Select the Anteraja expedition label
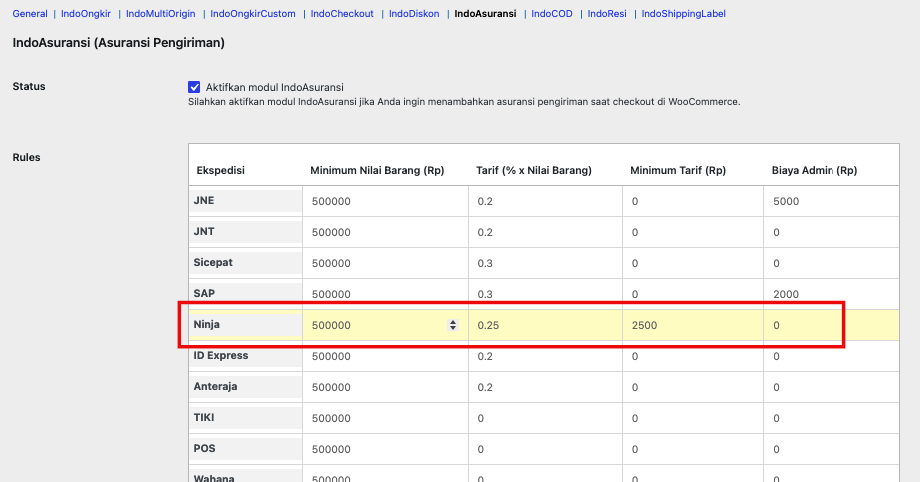Viewport: 920px width, 482px height. click(x=215, y=386)
